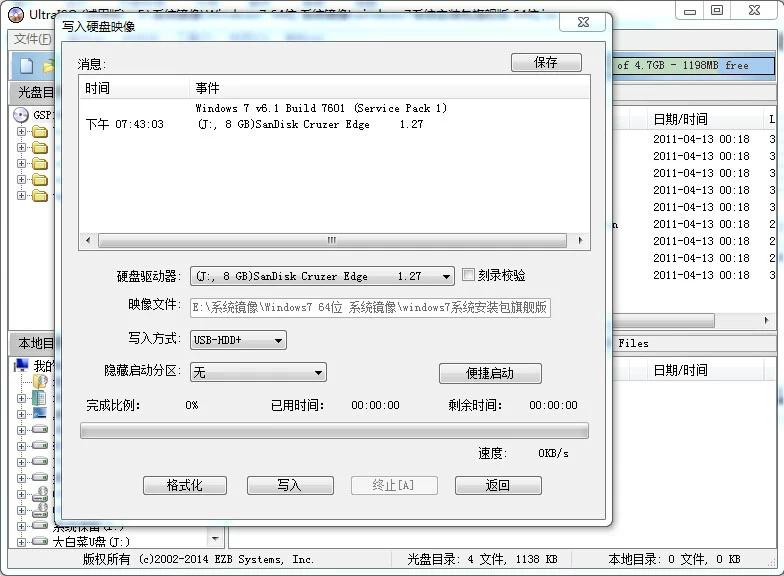Select the GSP disc root icon in tree
Screen dimensions: 784x576
(20, 115)
